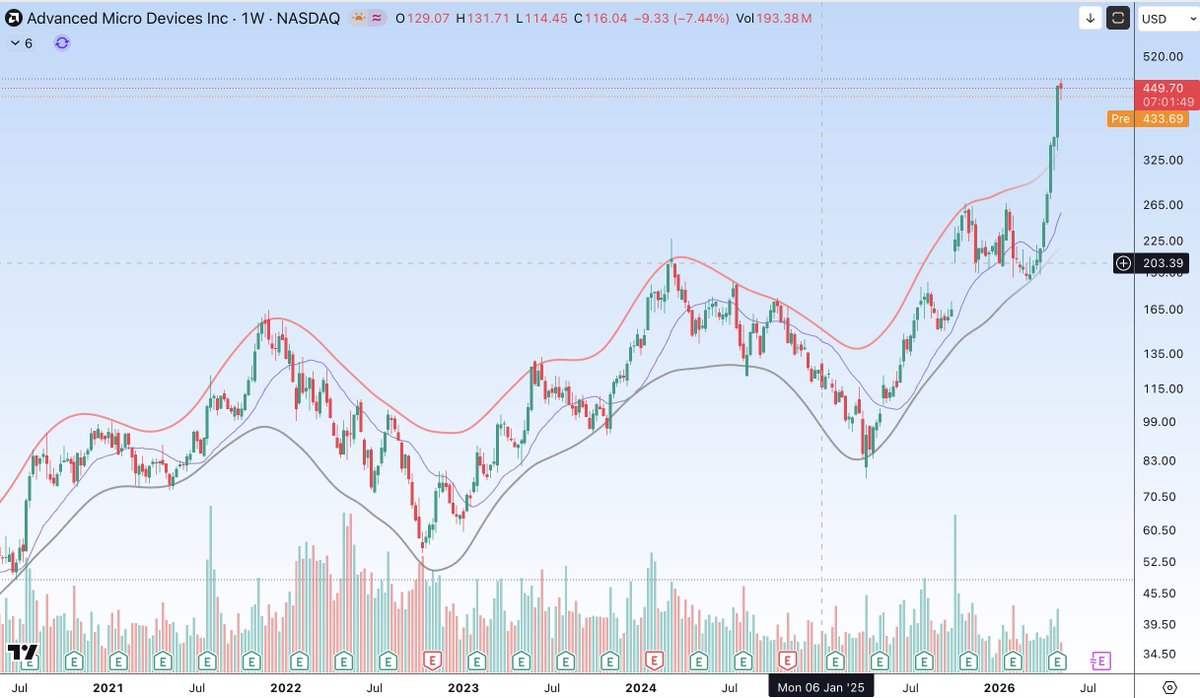
Task: Click the 2023 year label on the time axis
Action: (463, 688)
